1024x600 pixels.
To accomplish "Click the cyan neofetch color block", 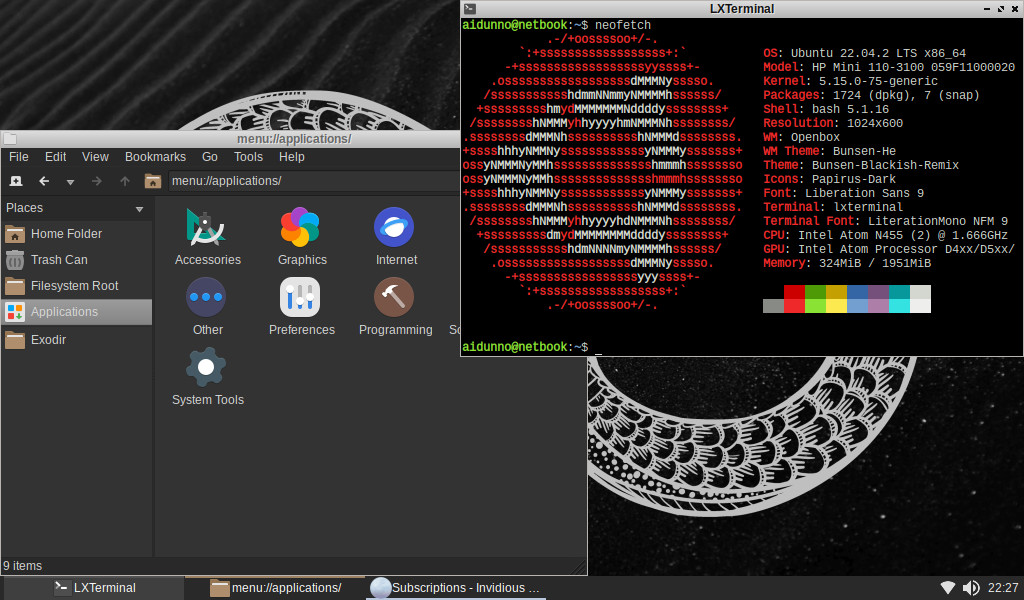I will coord(899,306).
